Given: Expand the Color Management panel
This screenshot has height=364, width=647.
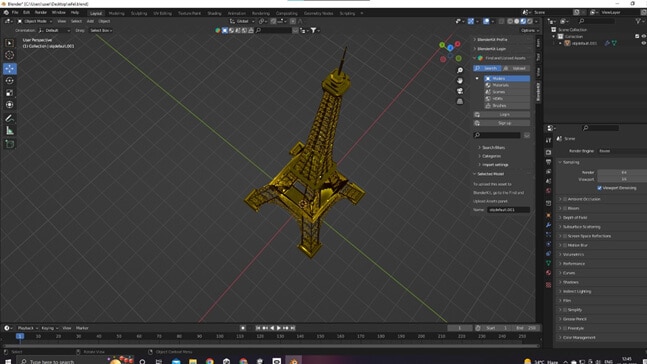Looking at the screenshot, I should [x=579, y=338].
